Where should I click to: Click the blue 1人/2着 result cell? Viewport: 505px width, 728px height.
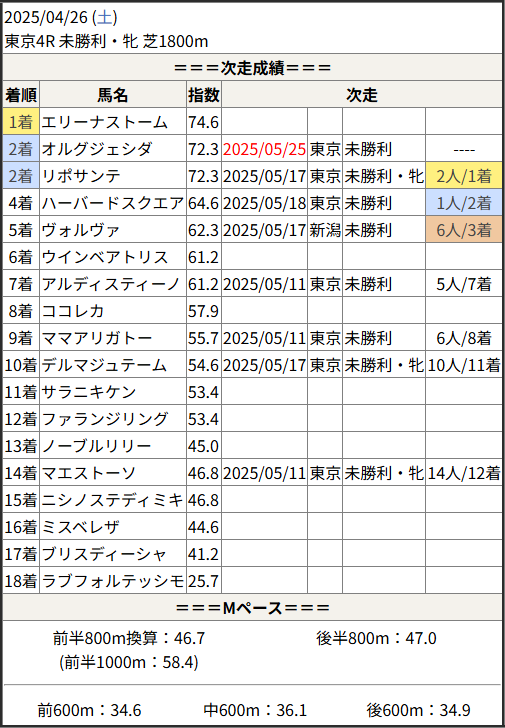coord(464,203)
